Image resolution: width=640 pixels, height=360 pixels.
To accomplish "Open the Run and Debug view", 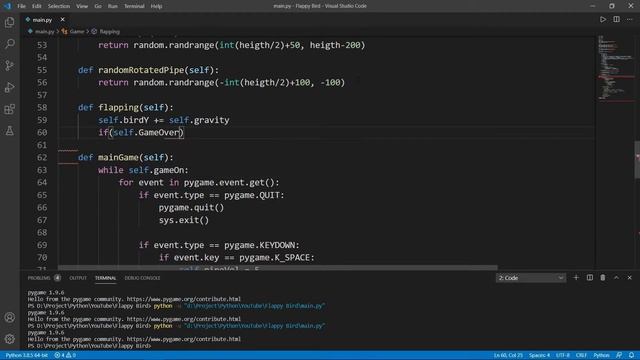I will [10, 87].
